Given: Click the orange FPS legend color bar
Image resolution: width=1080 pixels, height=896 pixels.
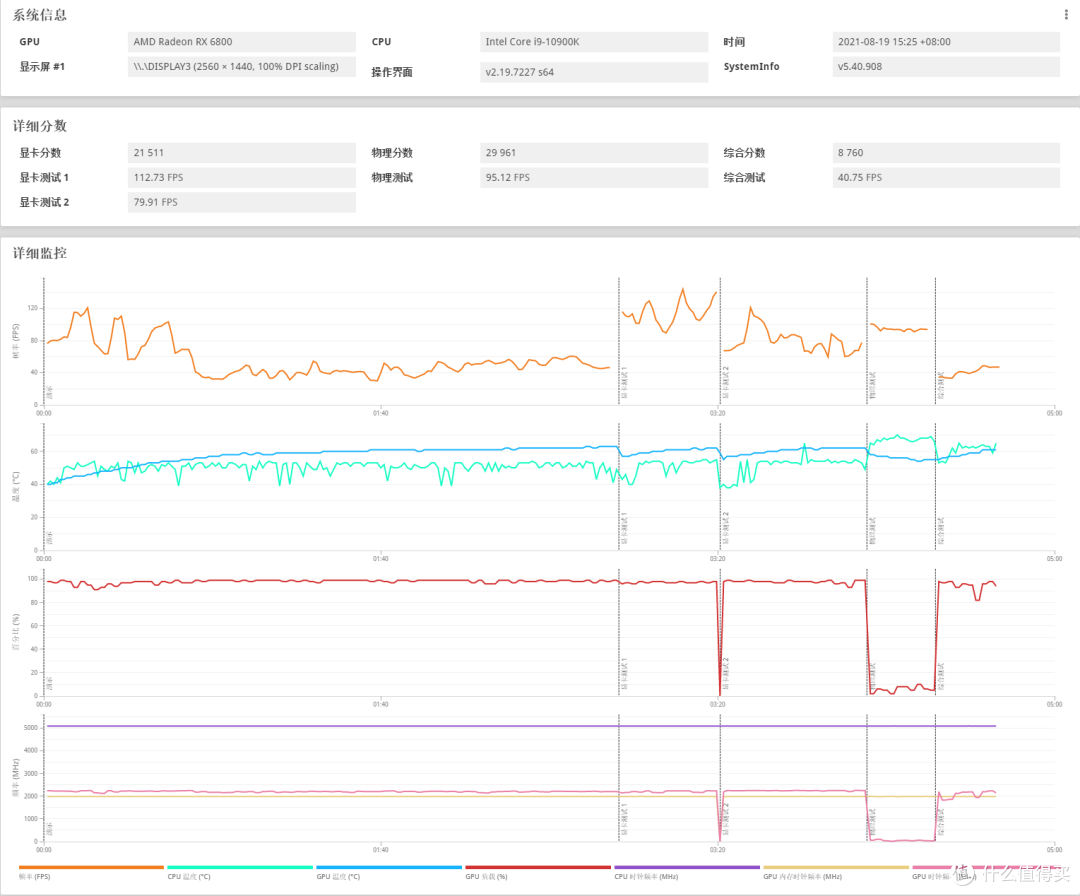Looking at the screenshot, I should pos(92,867).
